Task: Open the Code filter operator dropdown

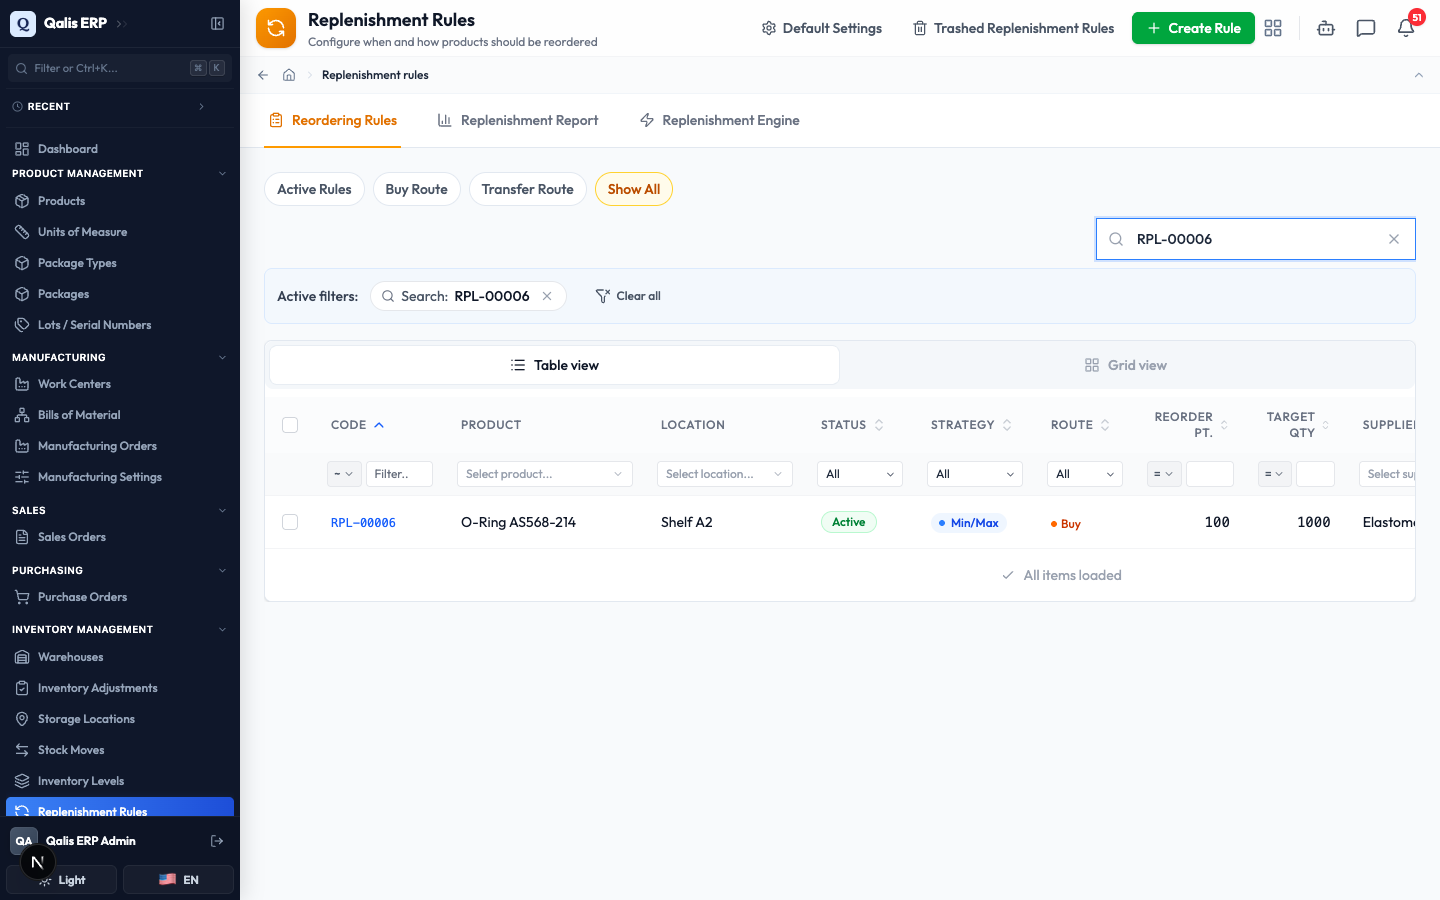Action: click(x=344, y=474)
